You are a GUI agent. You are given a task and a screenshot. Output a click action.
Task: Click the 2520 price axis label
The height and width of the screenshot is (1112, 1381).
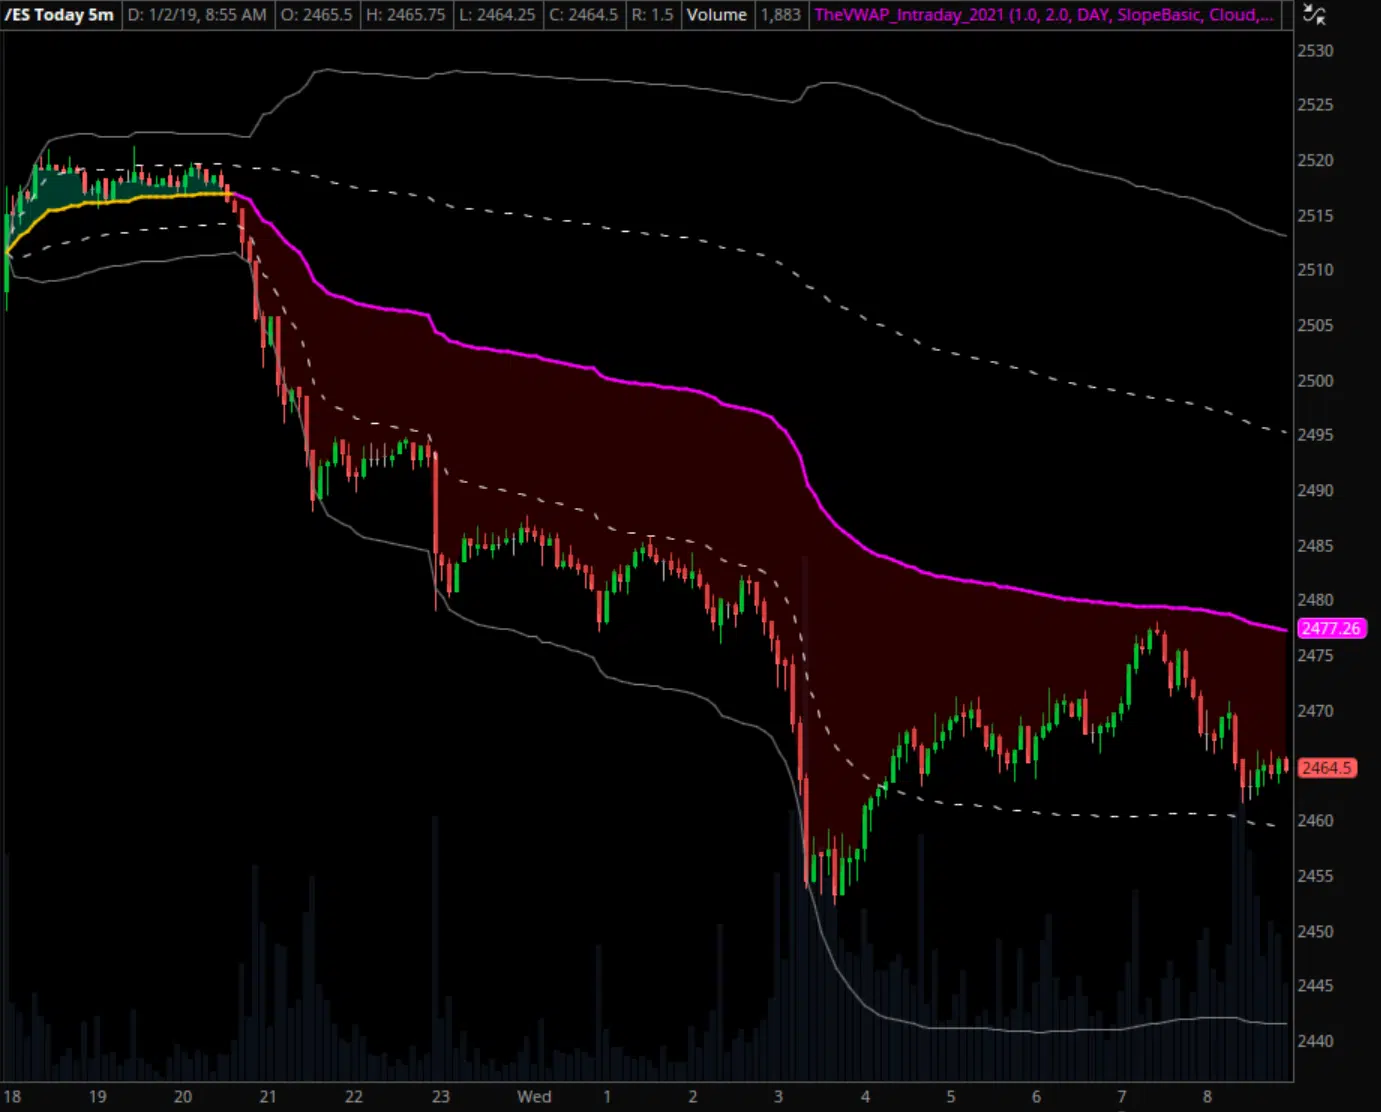coord(1315,160)
